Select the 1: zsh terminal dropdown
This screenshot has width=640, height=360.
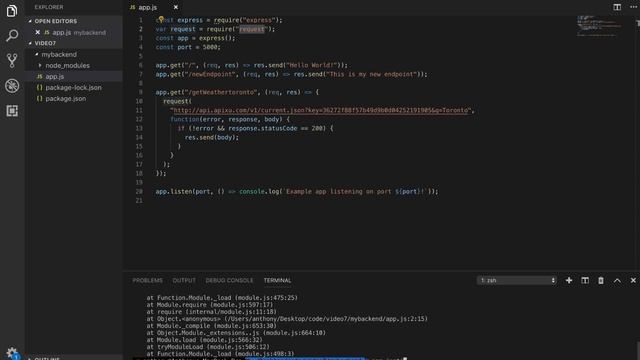517,280
